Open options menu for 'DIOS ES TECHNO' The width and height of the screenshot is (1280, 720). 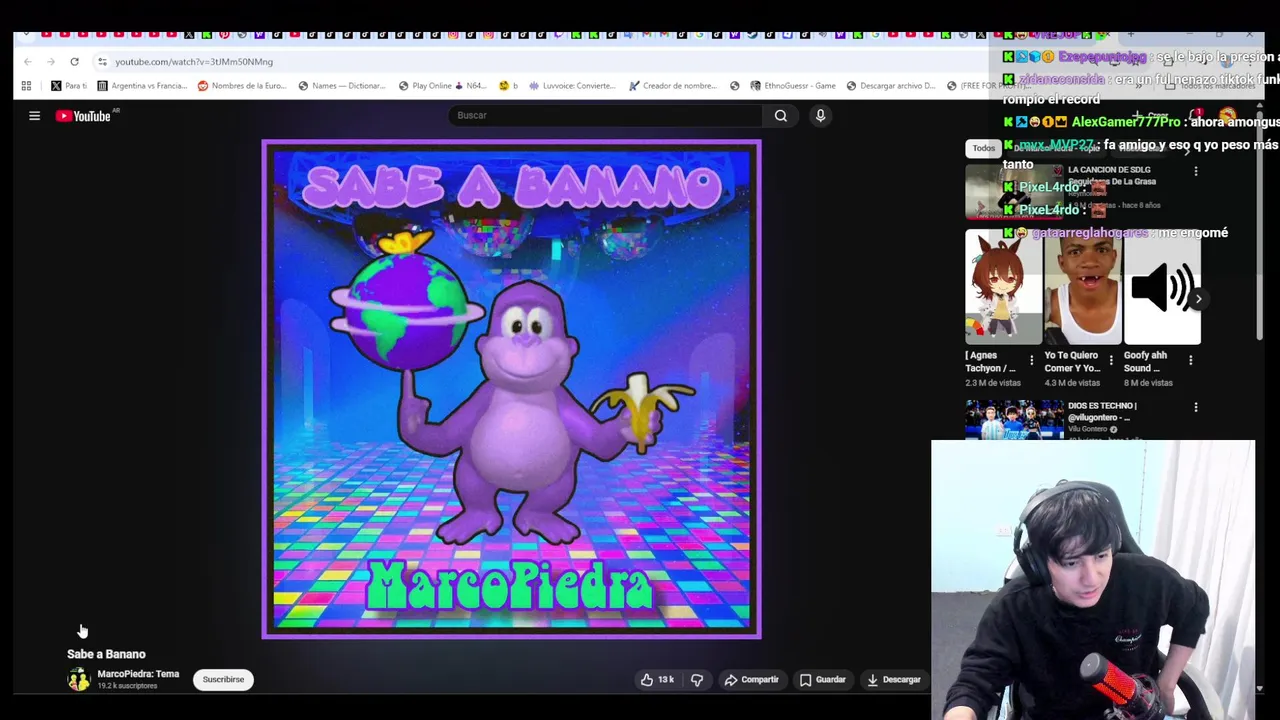click(x=1196, y=408)
